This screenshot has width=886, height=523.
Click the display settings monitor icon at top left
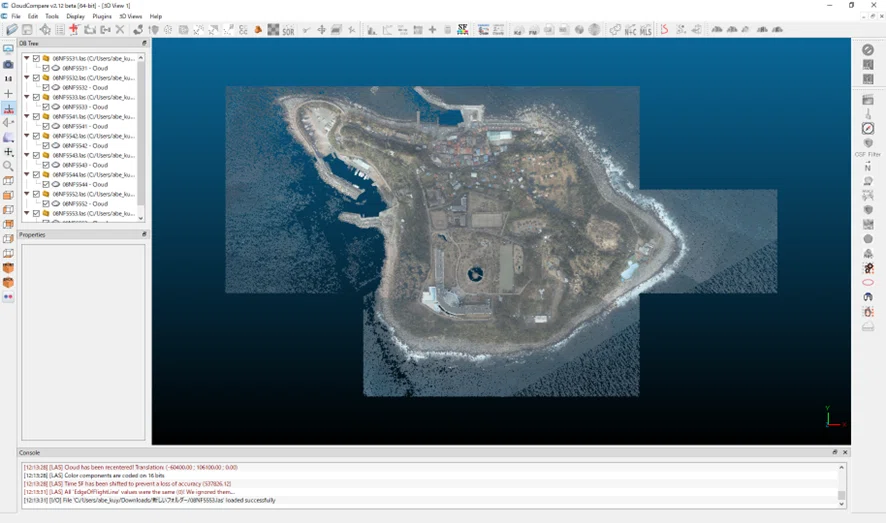[8, 50]
